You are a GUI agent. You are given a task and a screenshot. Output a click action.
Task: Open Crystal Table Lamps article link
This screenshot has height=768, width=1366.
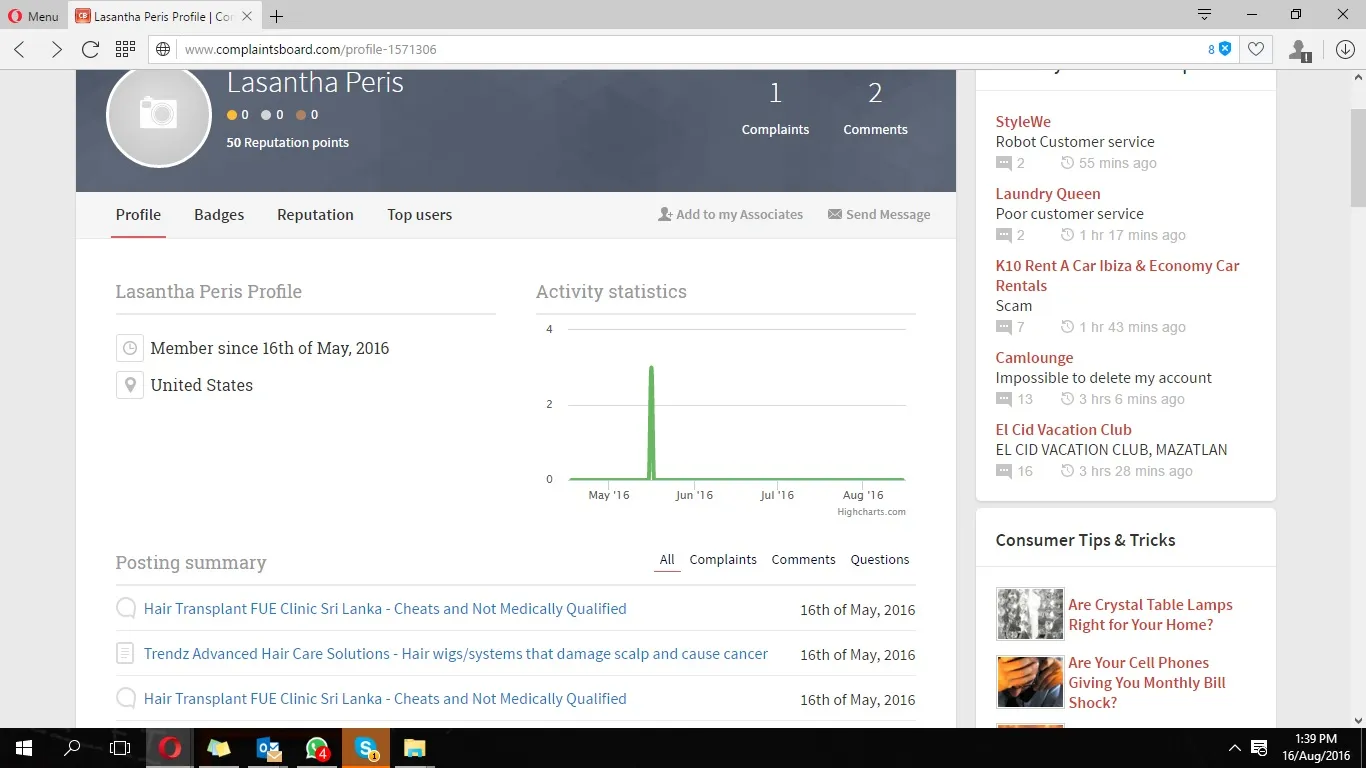[1150, 615]
